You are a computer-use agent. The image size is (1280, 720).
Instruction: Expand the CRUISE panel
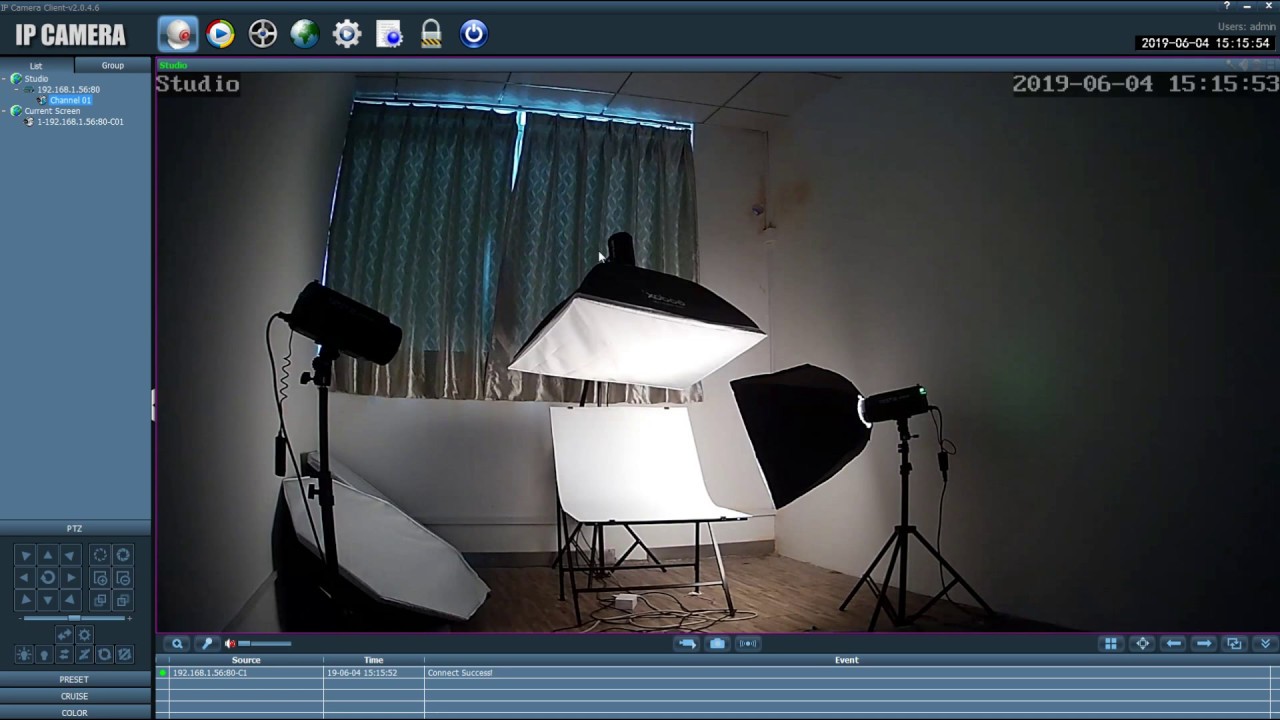75,696
